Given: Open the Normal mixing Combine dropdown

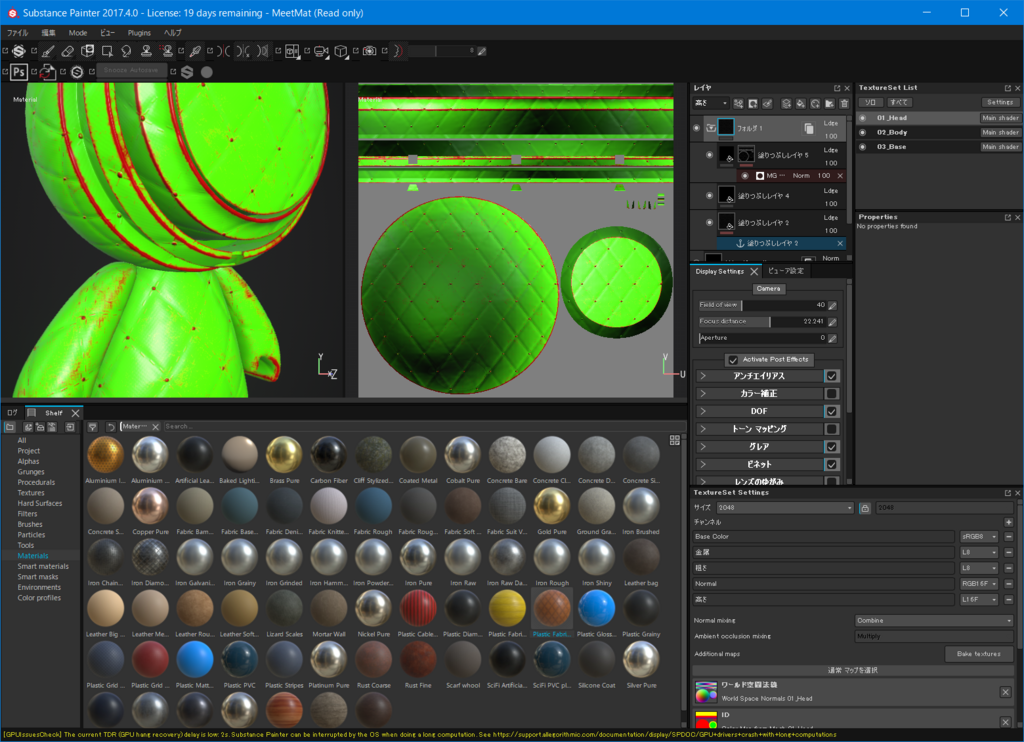Looking at the screenshot, I should (934, 621).
